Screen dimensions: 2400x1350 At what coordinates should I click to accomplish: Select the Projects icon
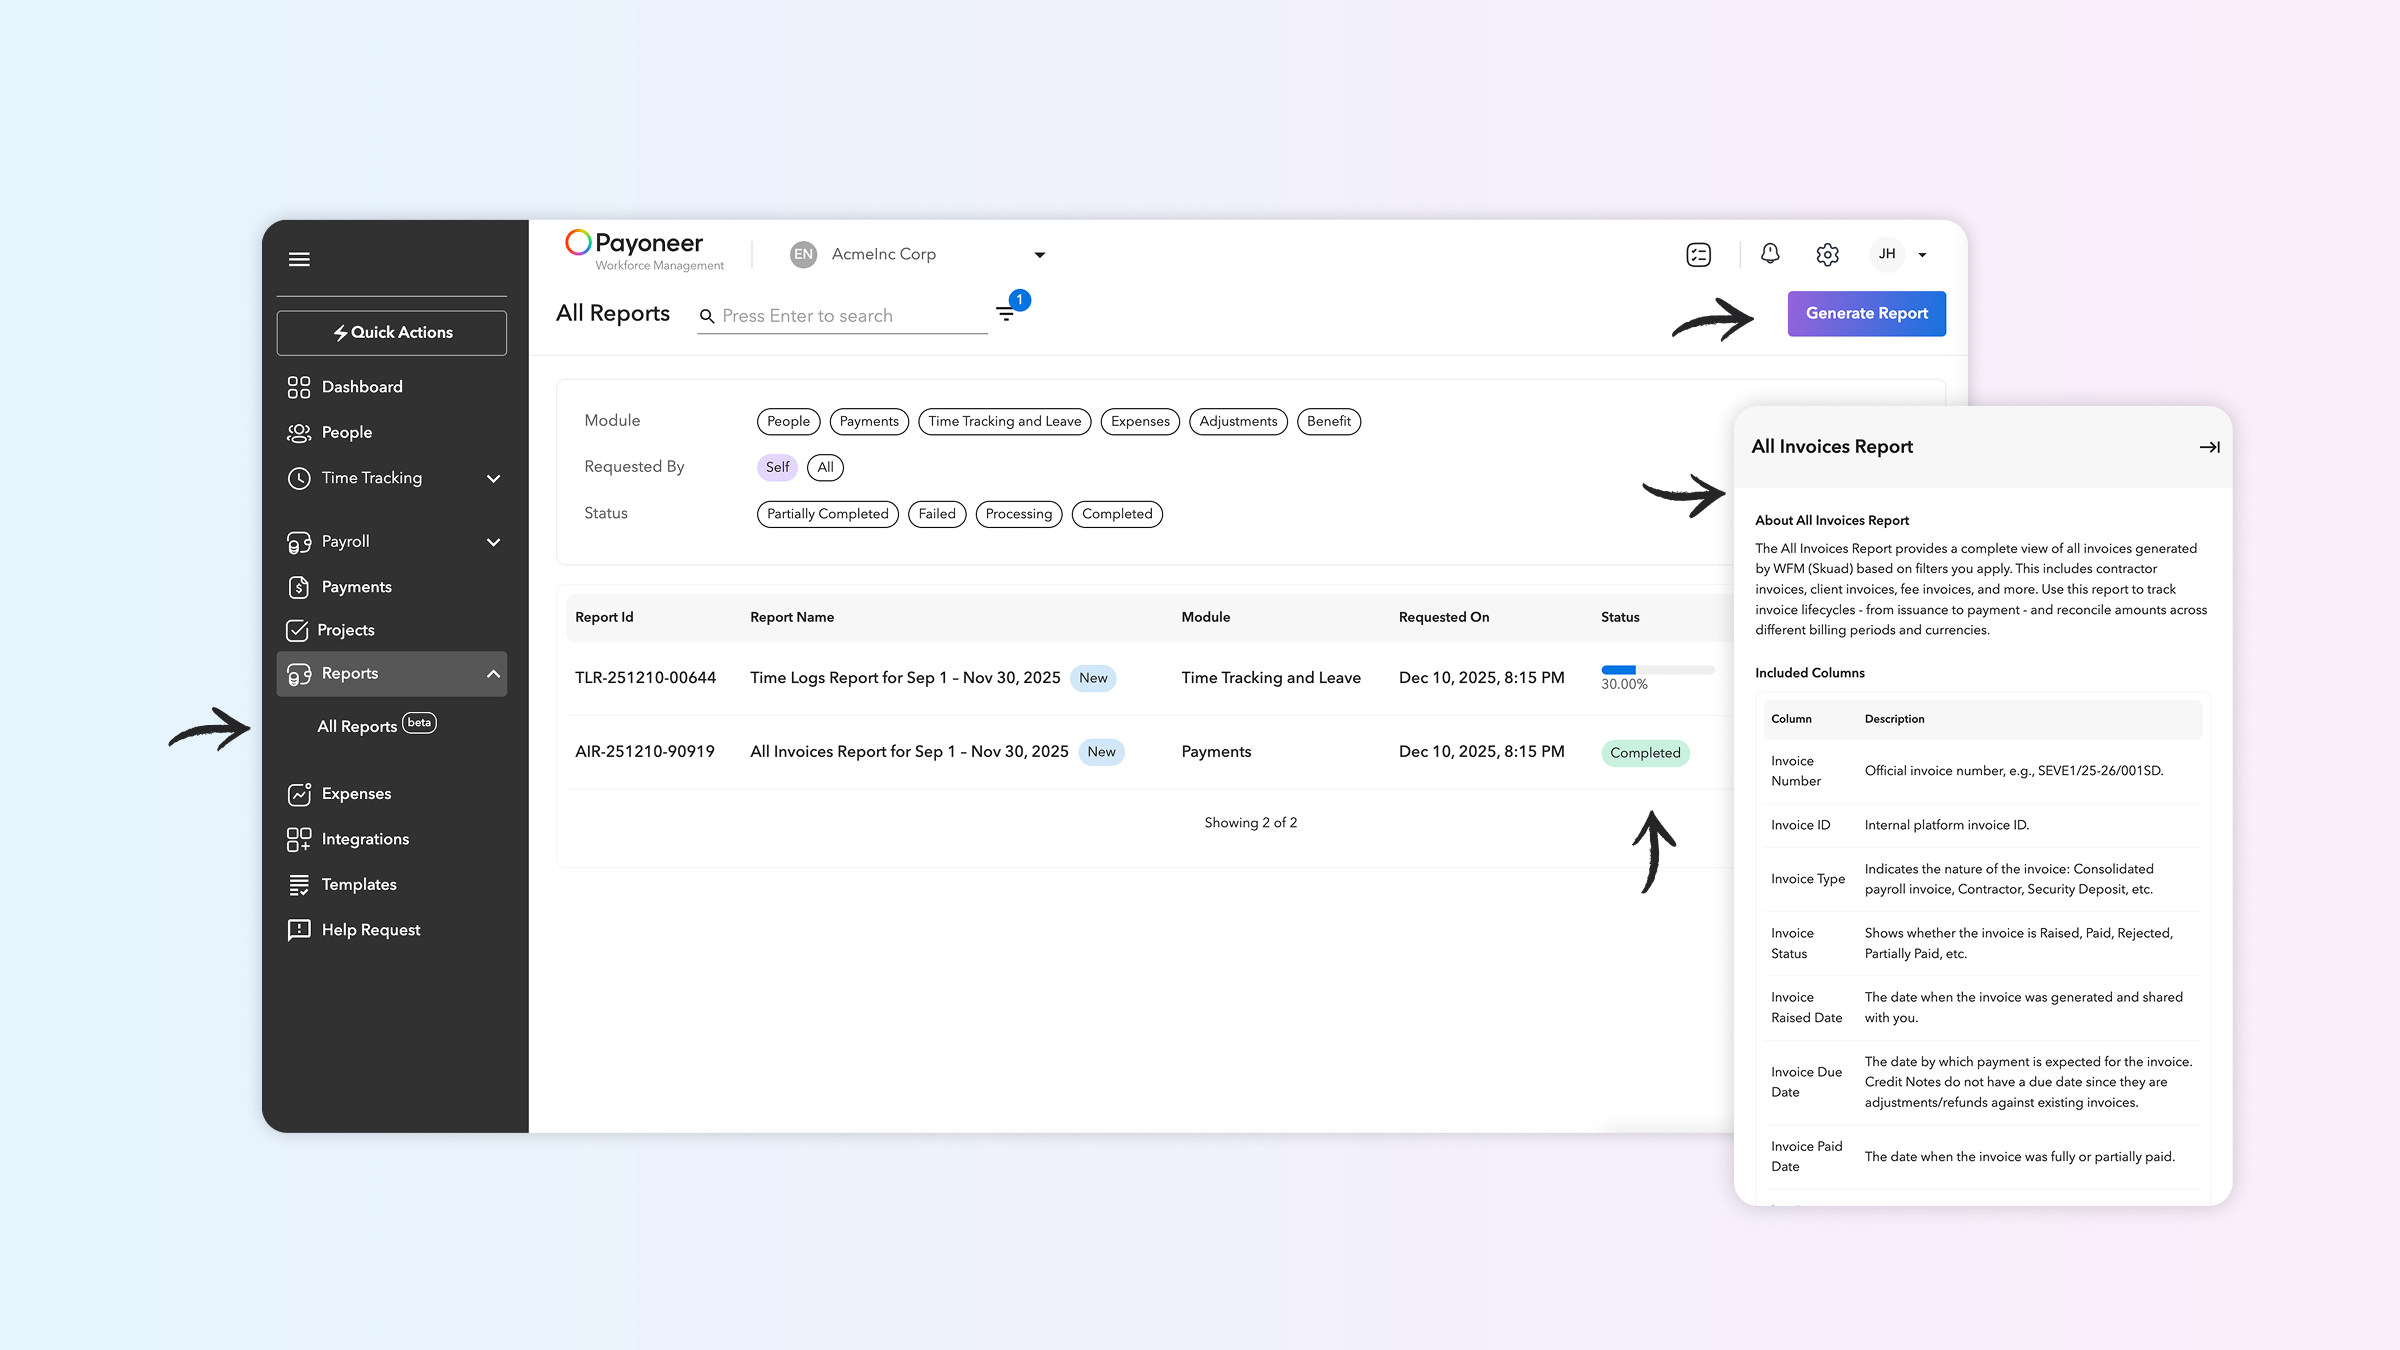(x=300, y=630)
